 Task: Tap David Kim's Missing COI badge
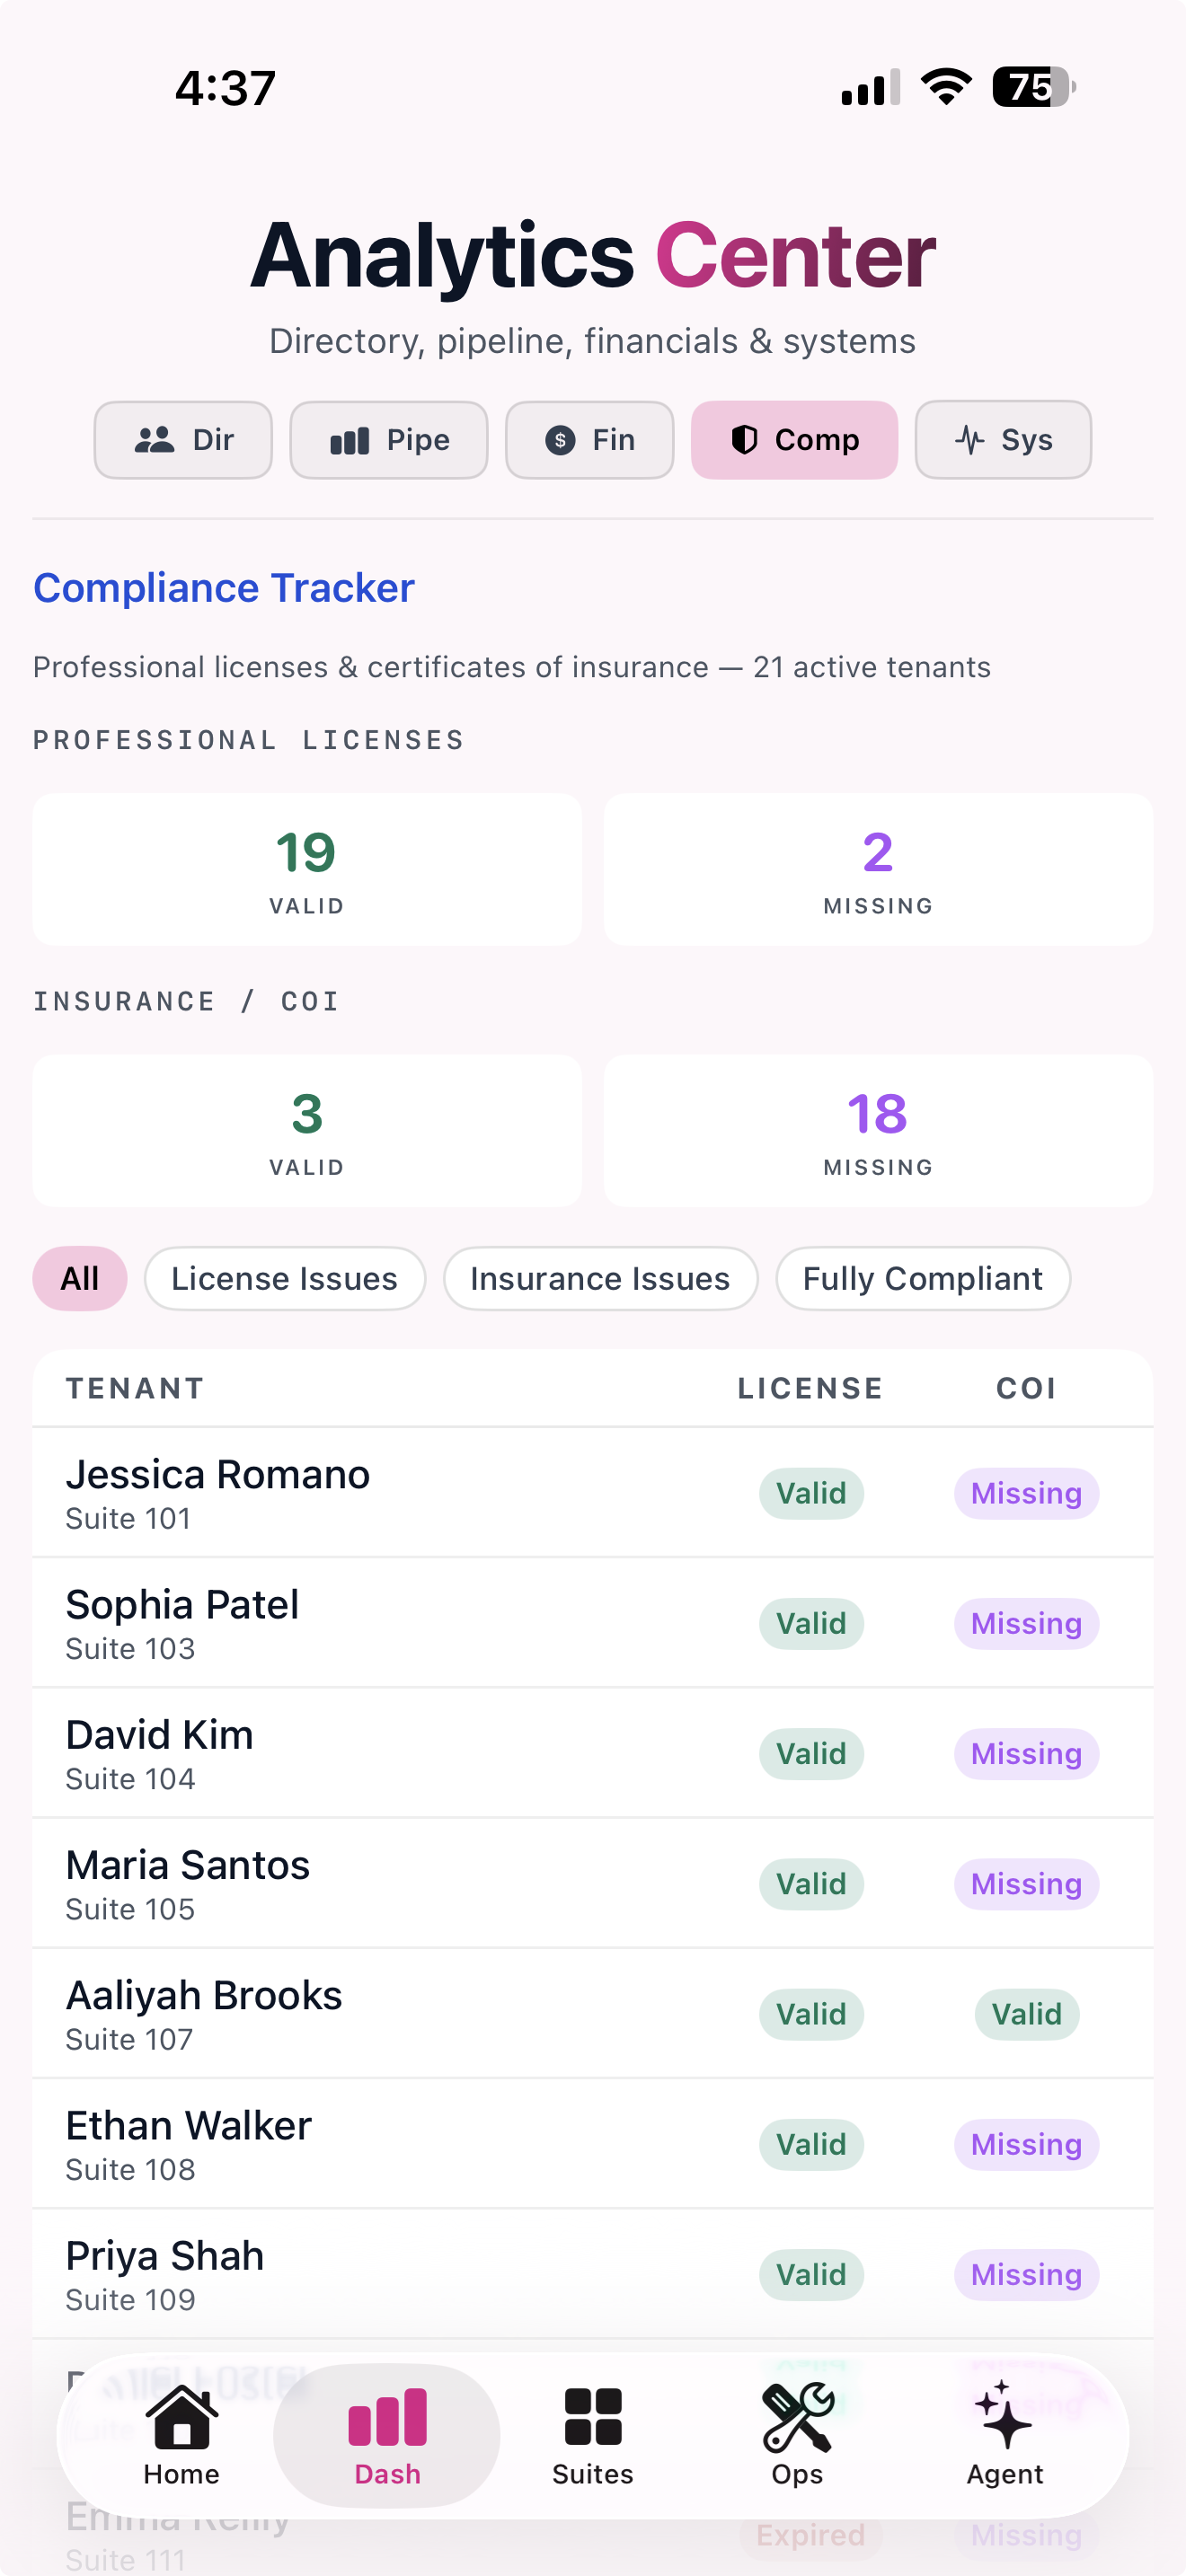pyautogui.click(x=1027, y=1754)
